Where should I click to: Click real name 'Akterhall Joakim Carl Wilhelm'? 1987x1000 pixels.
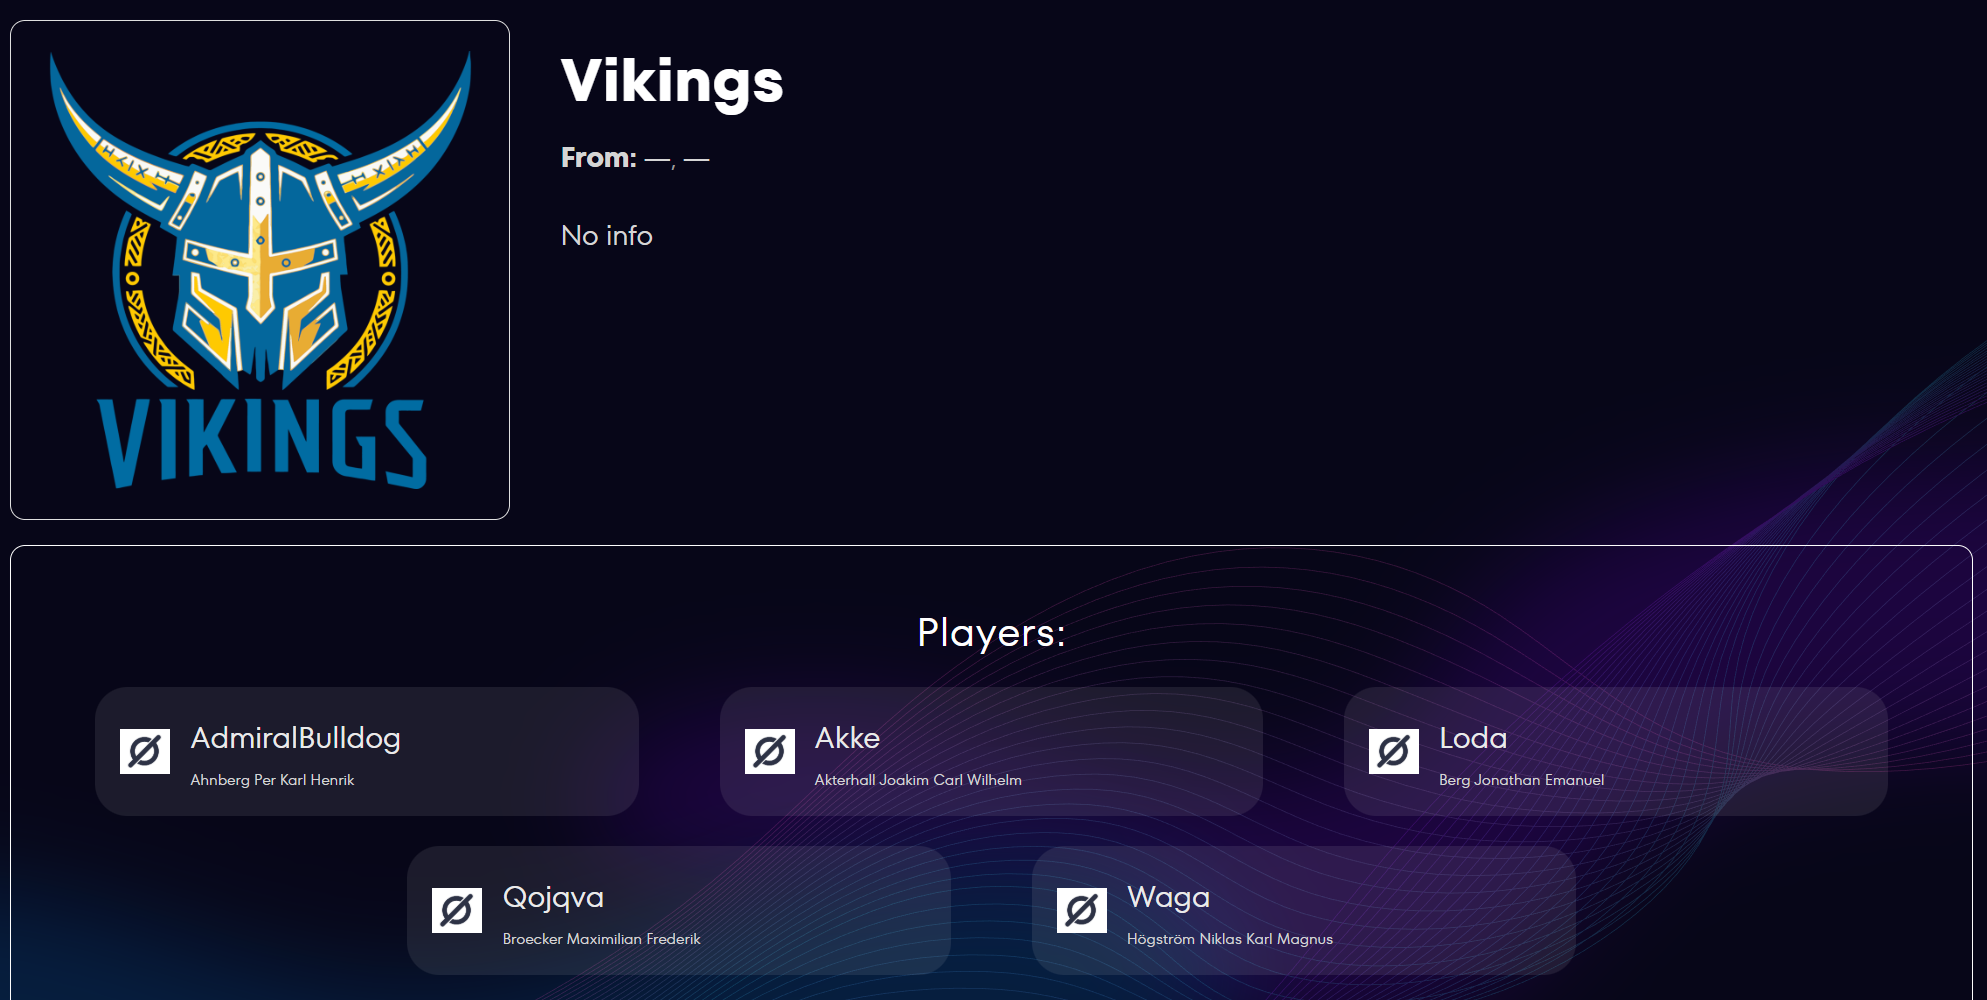tap(918, 780)
